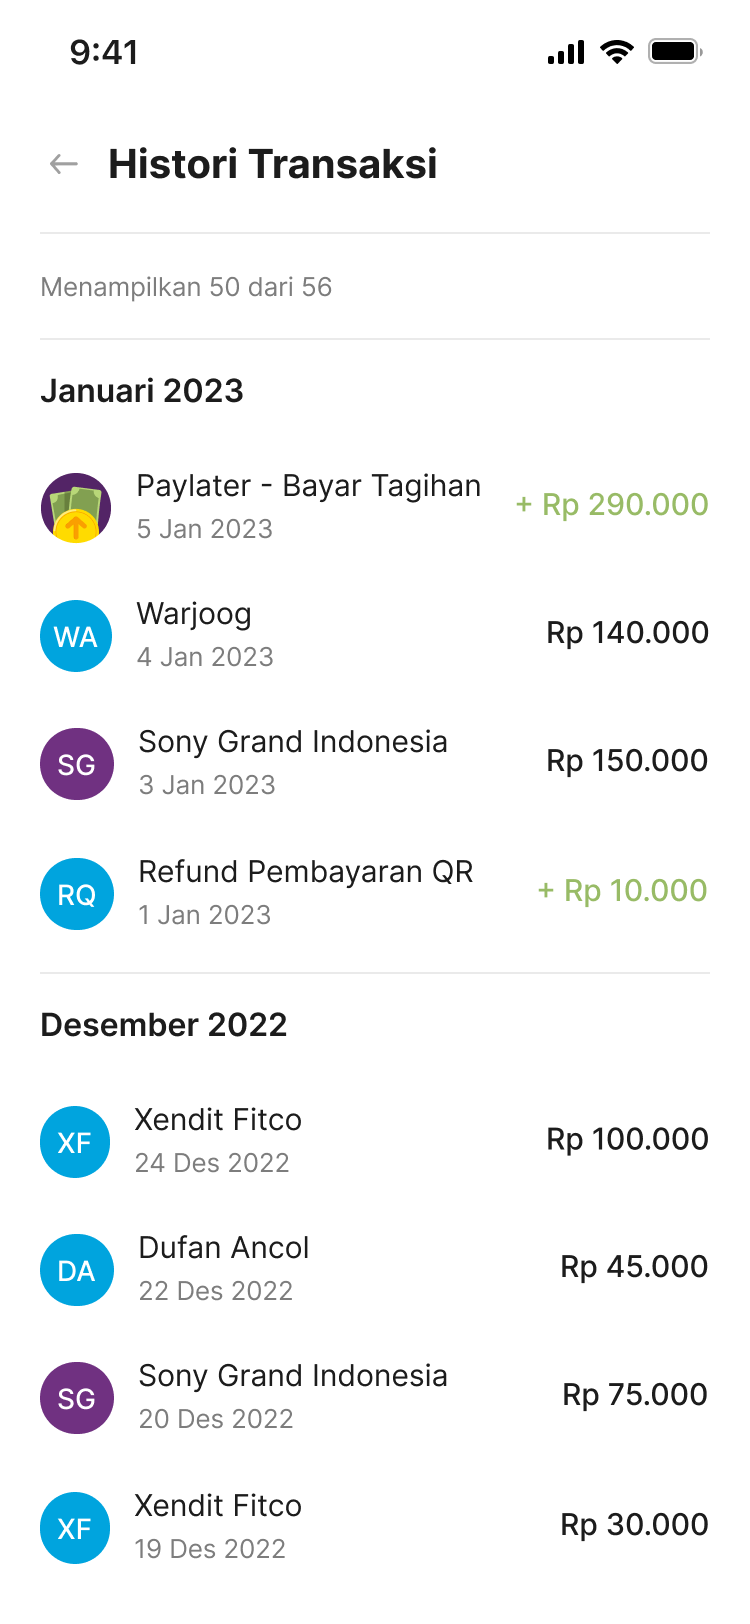Tap the Desember 2022 section header
The image size is (750, 1624).
pos(164,1025)
